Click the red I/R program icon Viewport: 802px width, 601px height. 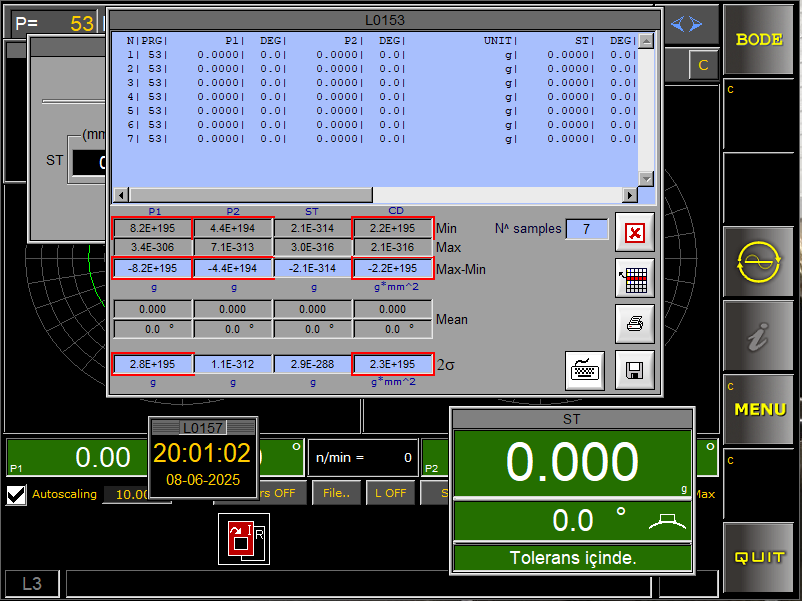coord(244,539)
